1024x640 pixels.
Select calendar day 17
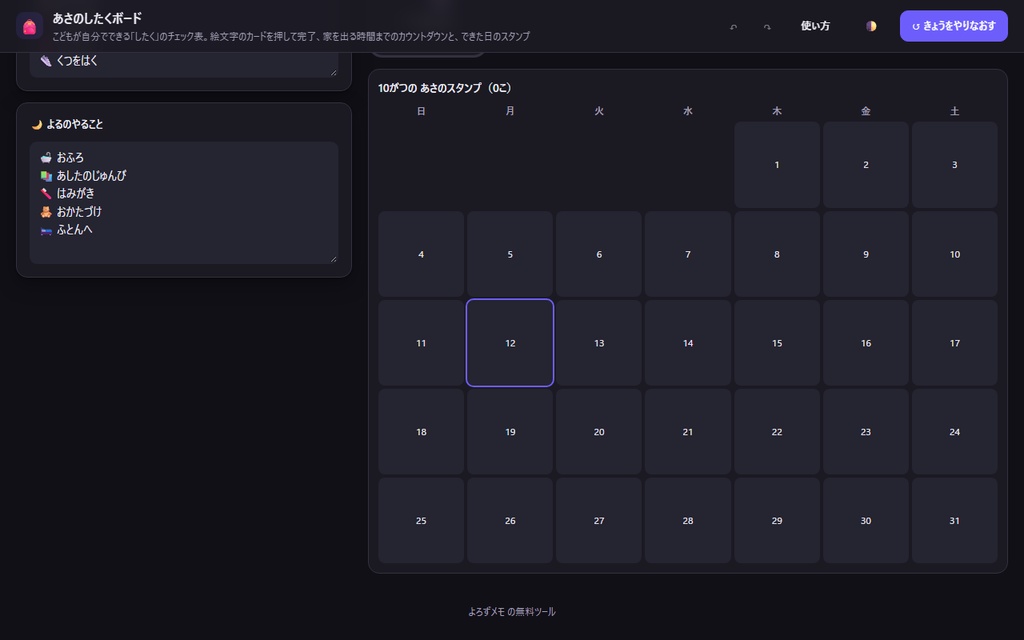954,343
